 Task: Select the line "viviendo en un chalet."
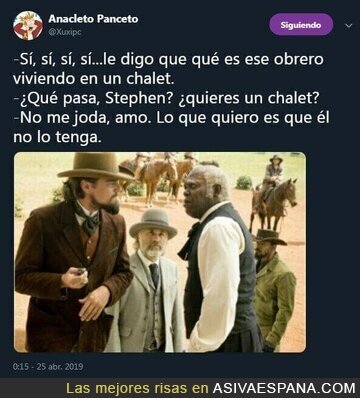[94, 79]
